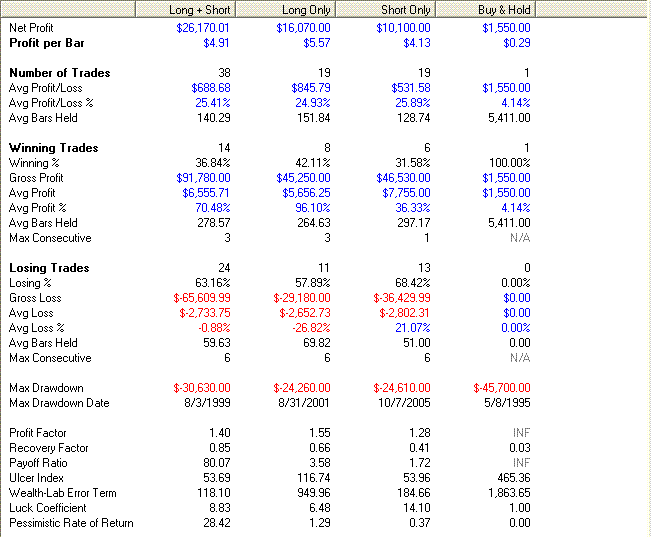This screenshot has width=651, height=537.
Task: Click the 8/3/1999 drawdown date cell
Action: [x=207, y=403]
